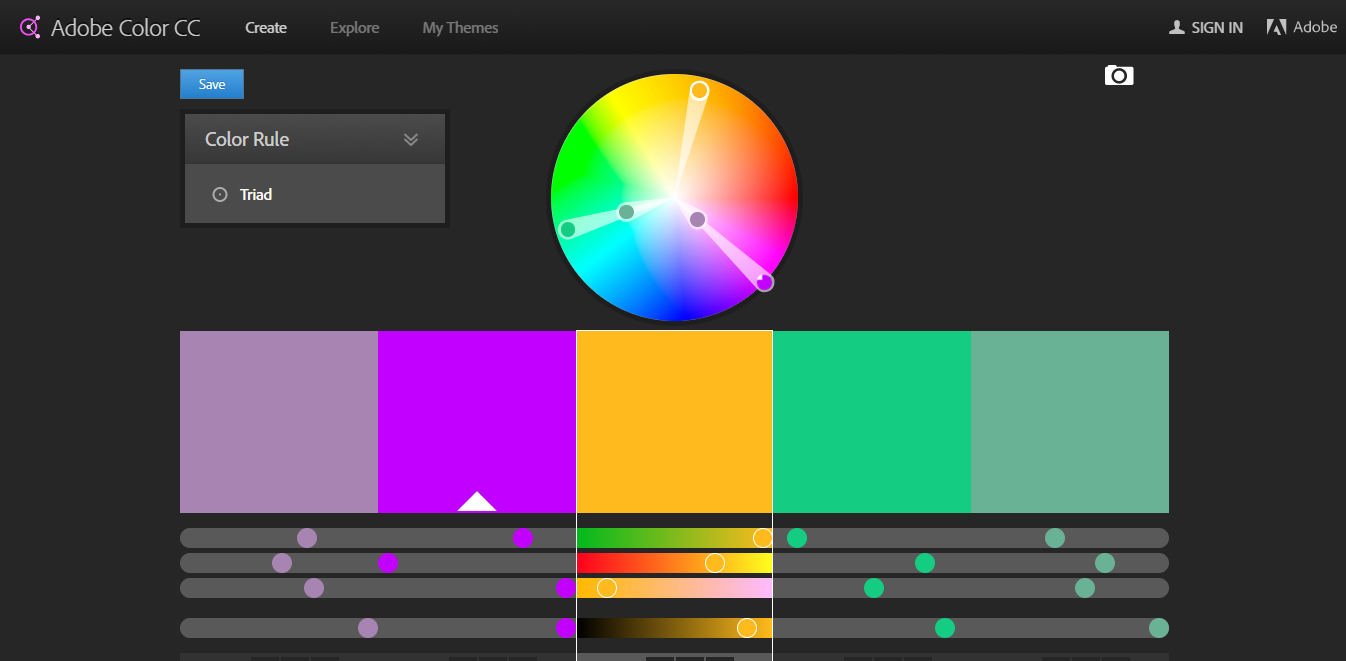Image resolution: width=1346 pixels, height=661 pixels.
Task: Click the Triad rule circle icon
Action: (x=220, y=194)
